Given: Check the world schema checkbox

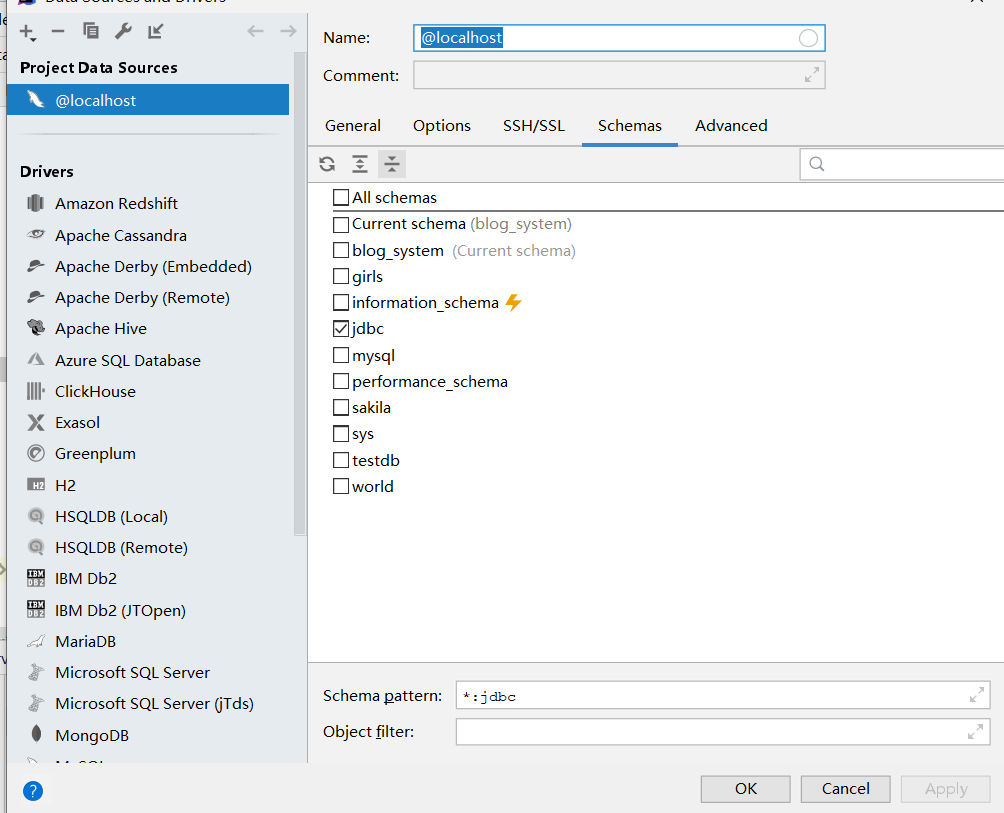Looking at the screenshot, I should 341,487.
